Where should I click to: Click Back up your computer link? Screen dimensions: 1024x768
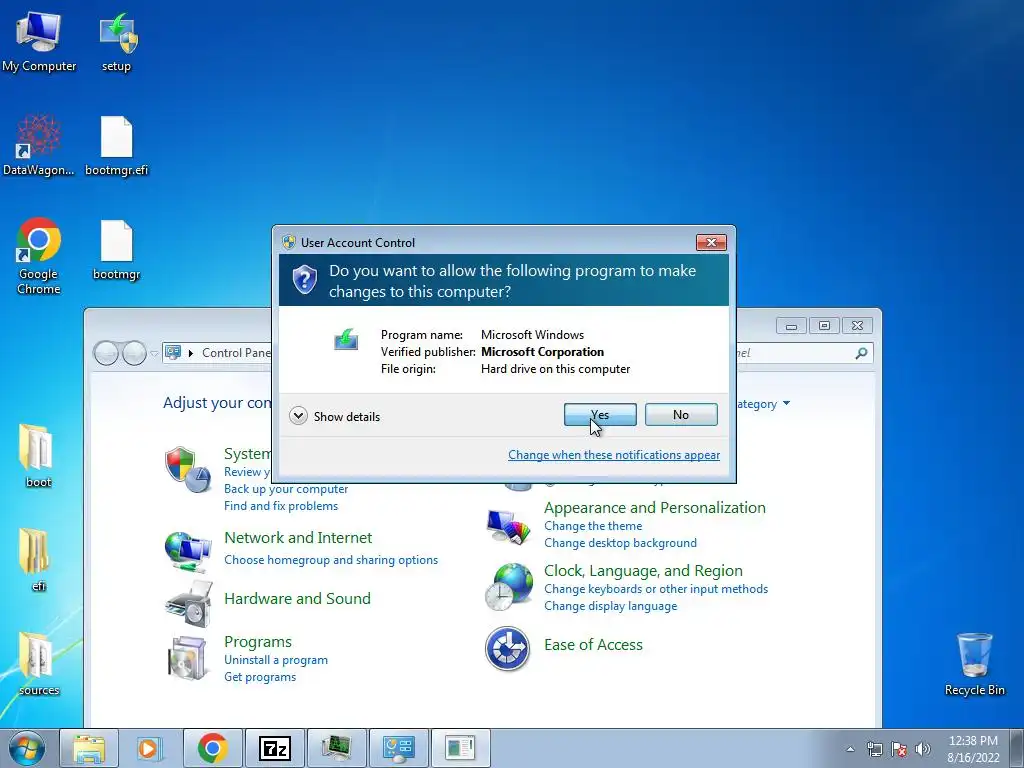(x=286, y=489)
